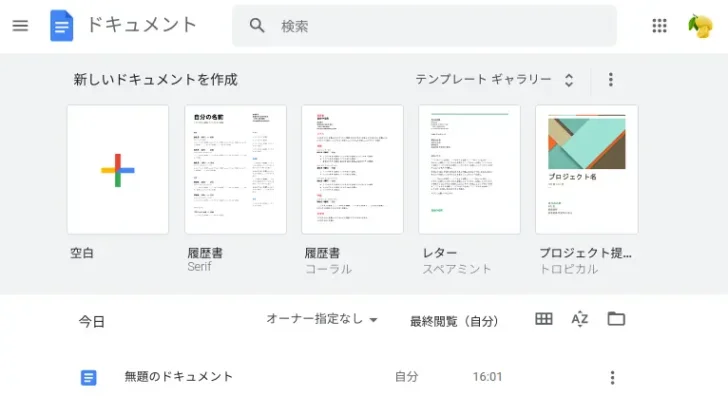
Task: Click the search magnifier icon
Action: [x=257, y=26]
